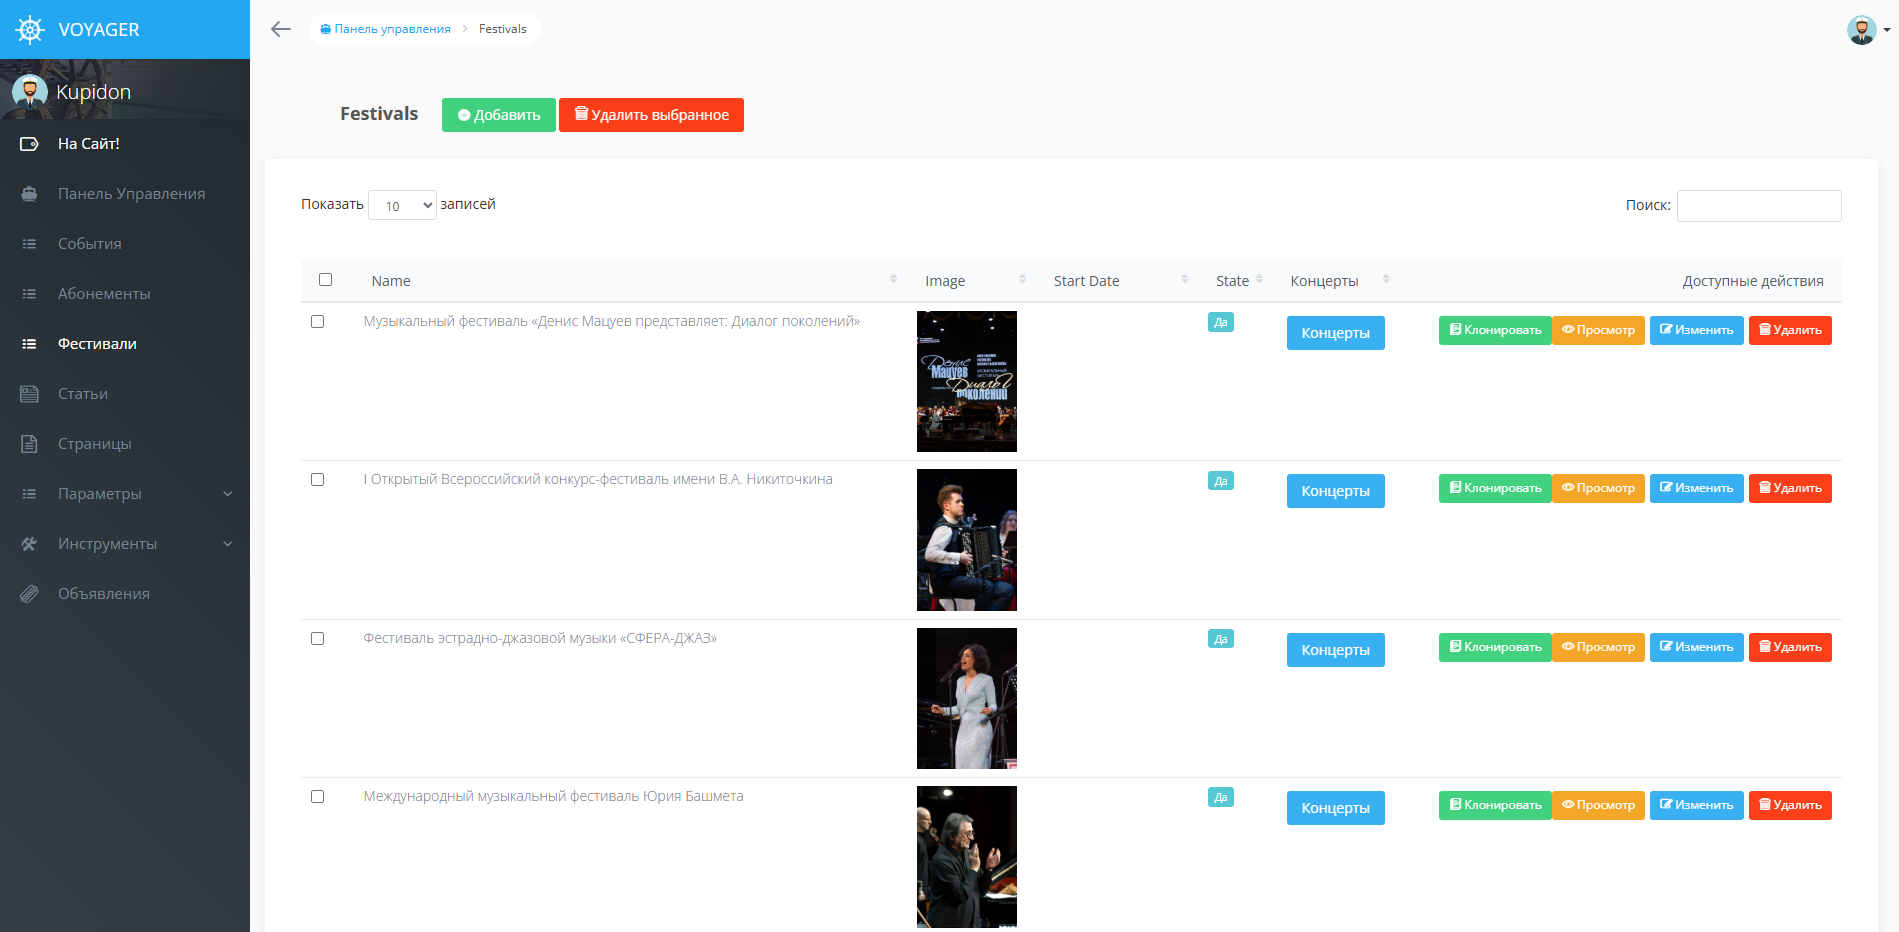
Task: Click the user avatar in top-right corner
Action: (1862, 30)
